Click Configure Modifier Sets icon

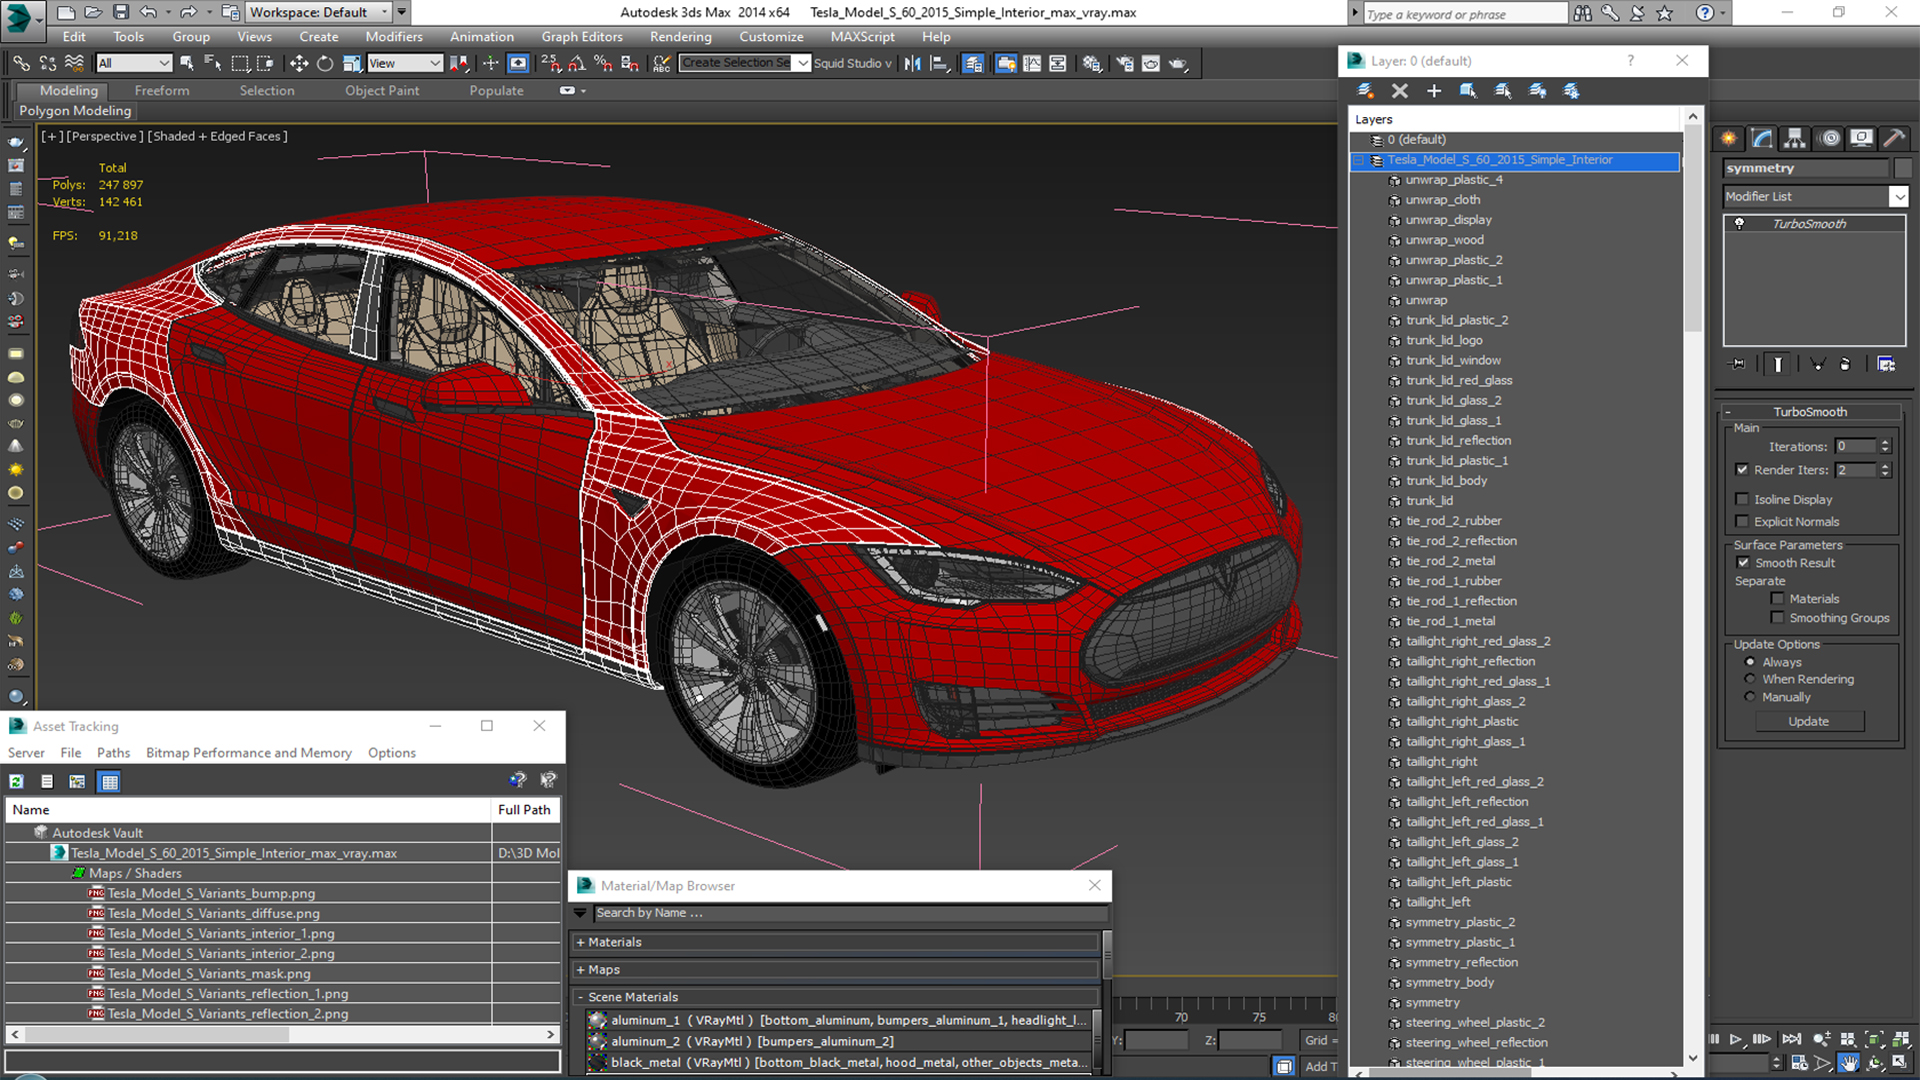coord(1886,364)
